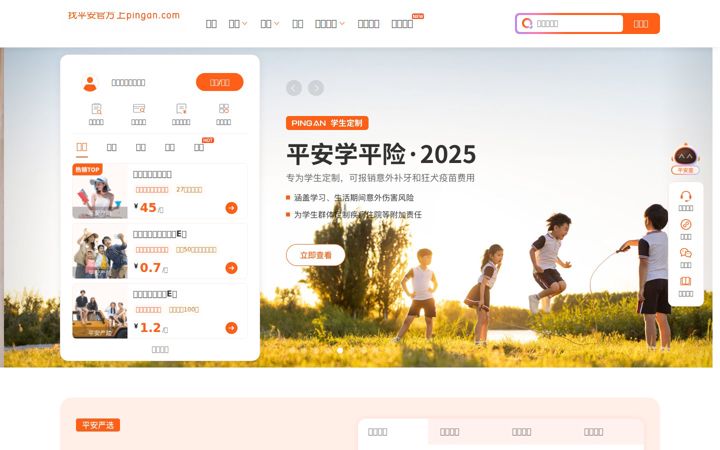Open the first item in the top navigation
Viewport: 720px width, 450px height.
point(211,23)
